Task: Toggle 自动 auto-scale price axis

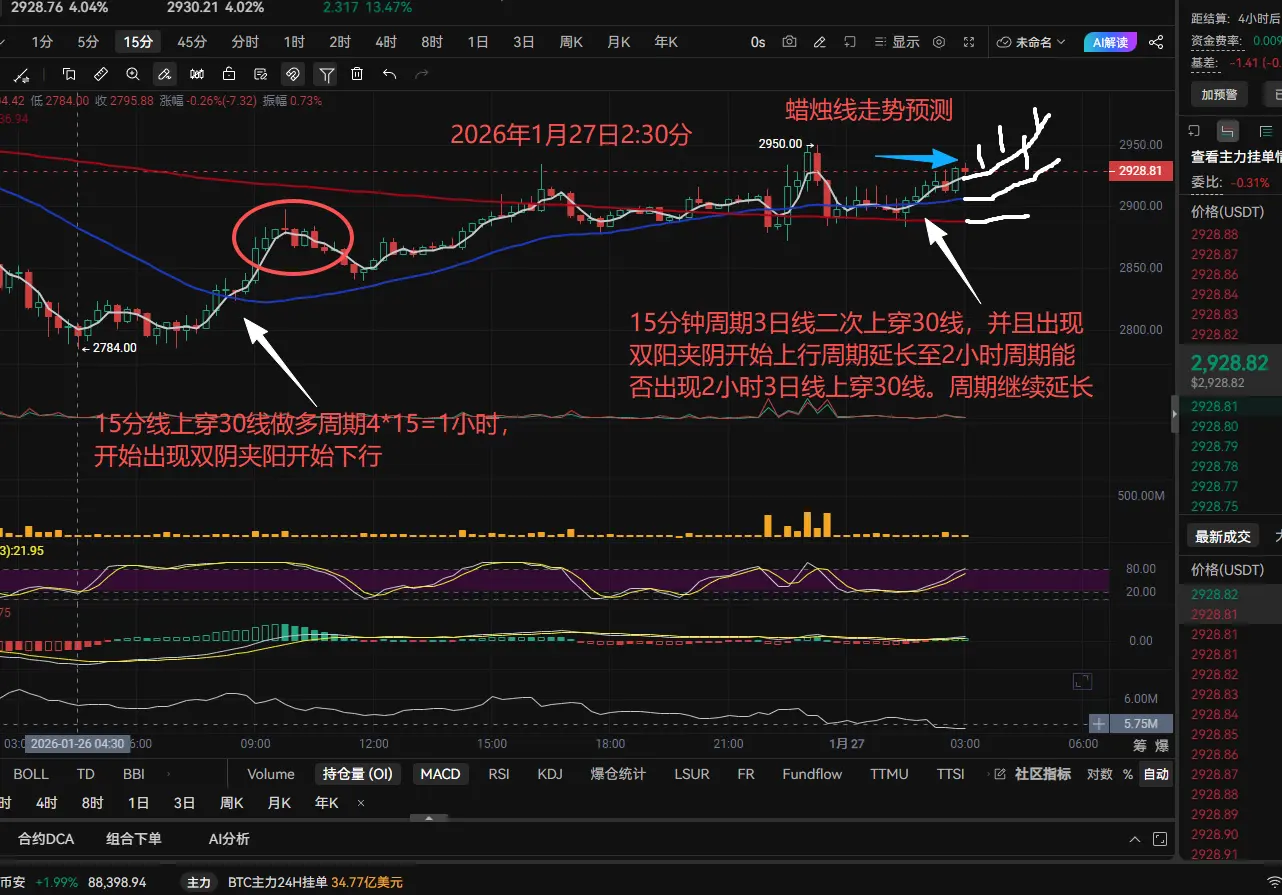Action: 1156,774
